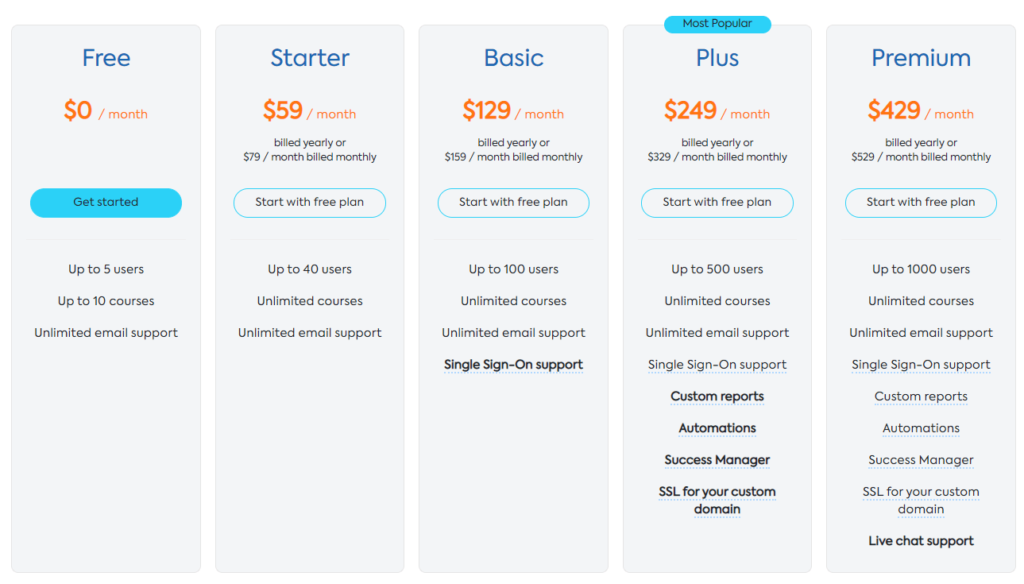Viewport: 1024px width, 584px height.
Task: Click SSL for your custom domain in Plus
Action: tap(717, 500)
